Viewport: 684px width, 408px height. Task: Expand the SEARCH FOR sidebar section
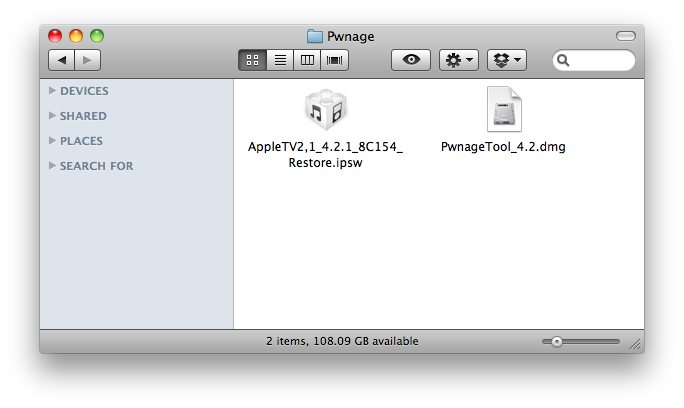pyautogui.click(x=52, y=166)
